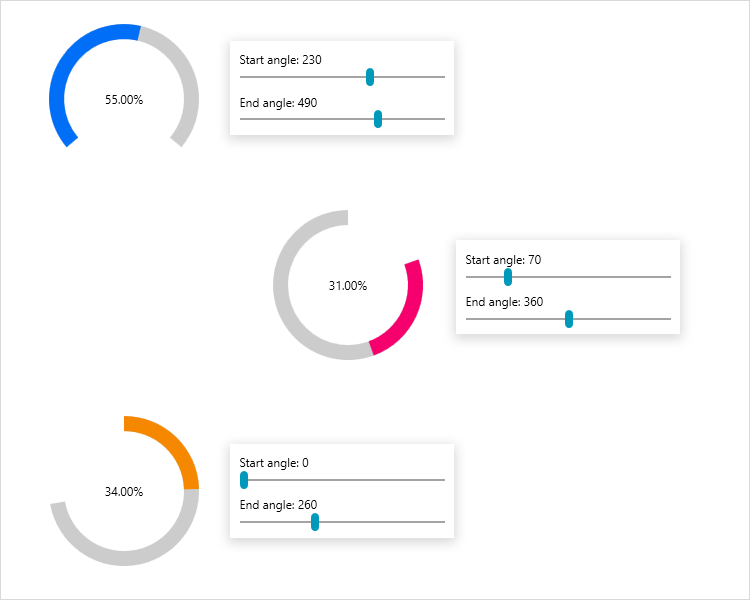Click the End angle 490 slider thumb
The height and width of the screenshot is (600, 750).
(x=378, y=119)
